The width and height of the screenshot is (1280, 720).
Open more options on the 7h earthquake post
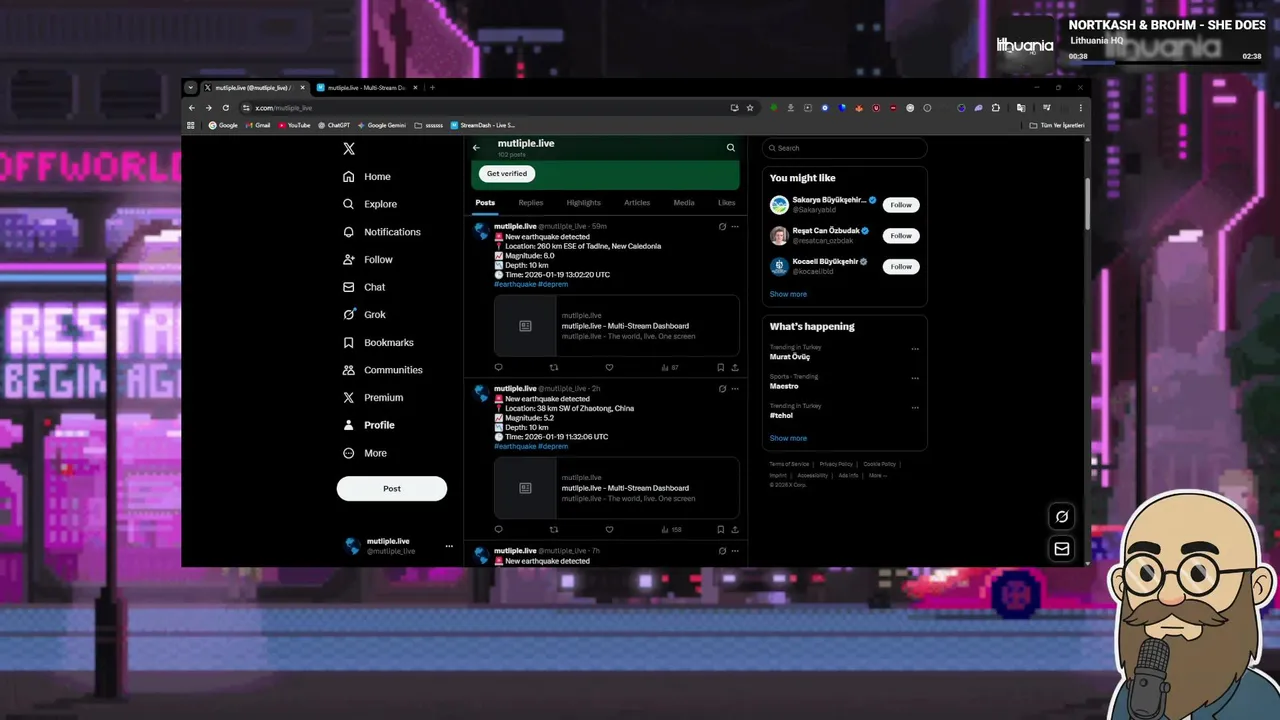735,551
